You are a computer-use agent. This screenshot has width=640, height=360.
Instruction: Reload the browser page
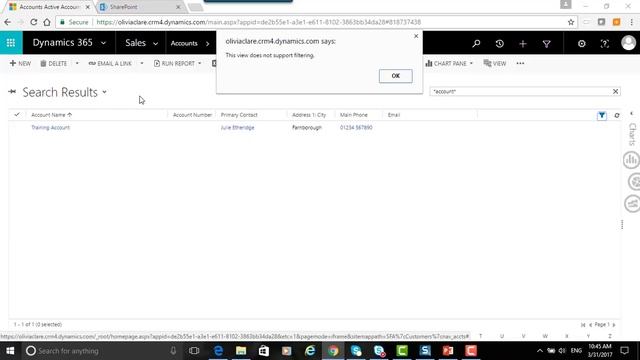tap(33, 22)
